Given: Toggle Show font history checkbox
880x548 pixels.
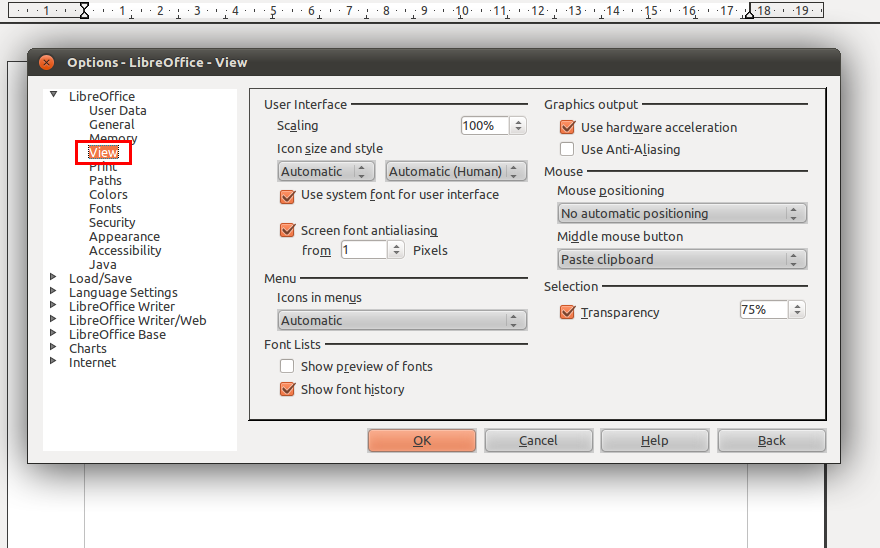Looking at the screenshot, I should pyautogui.click(x=287, y=389).
